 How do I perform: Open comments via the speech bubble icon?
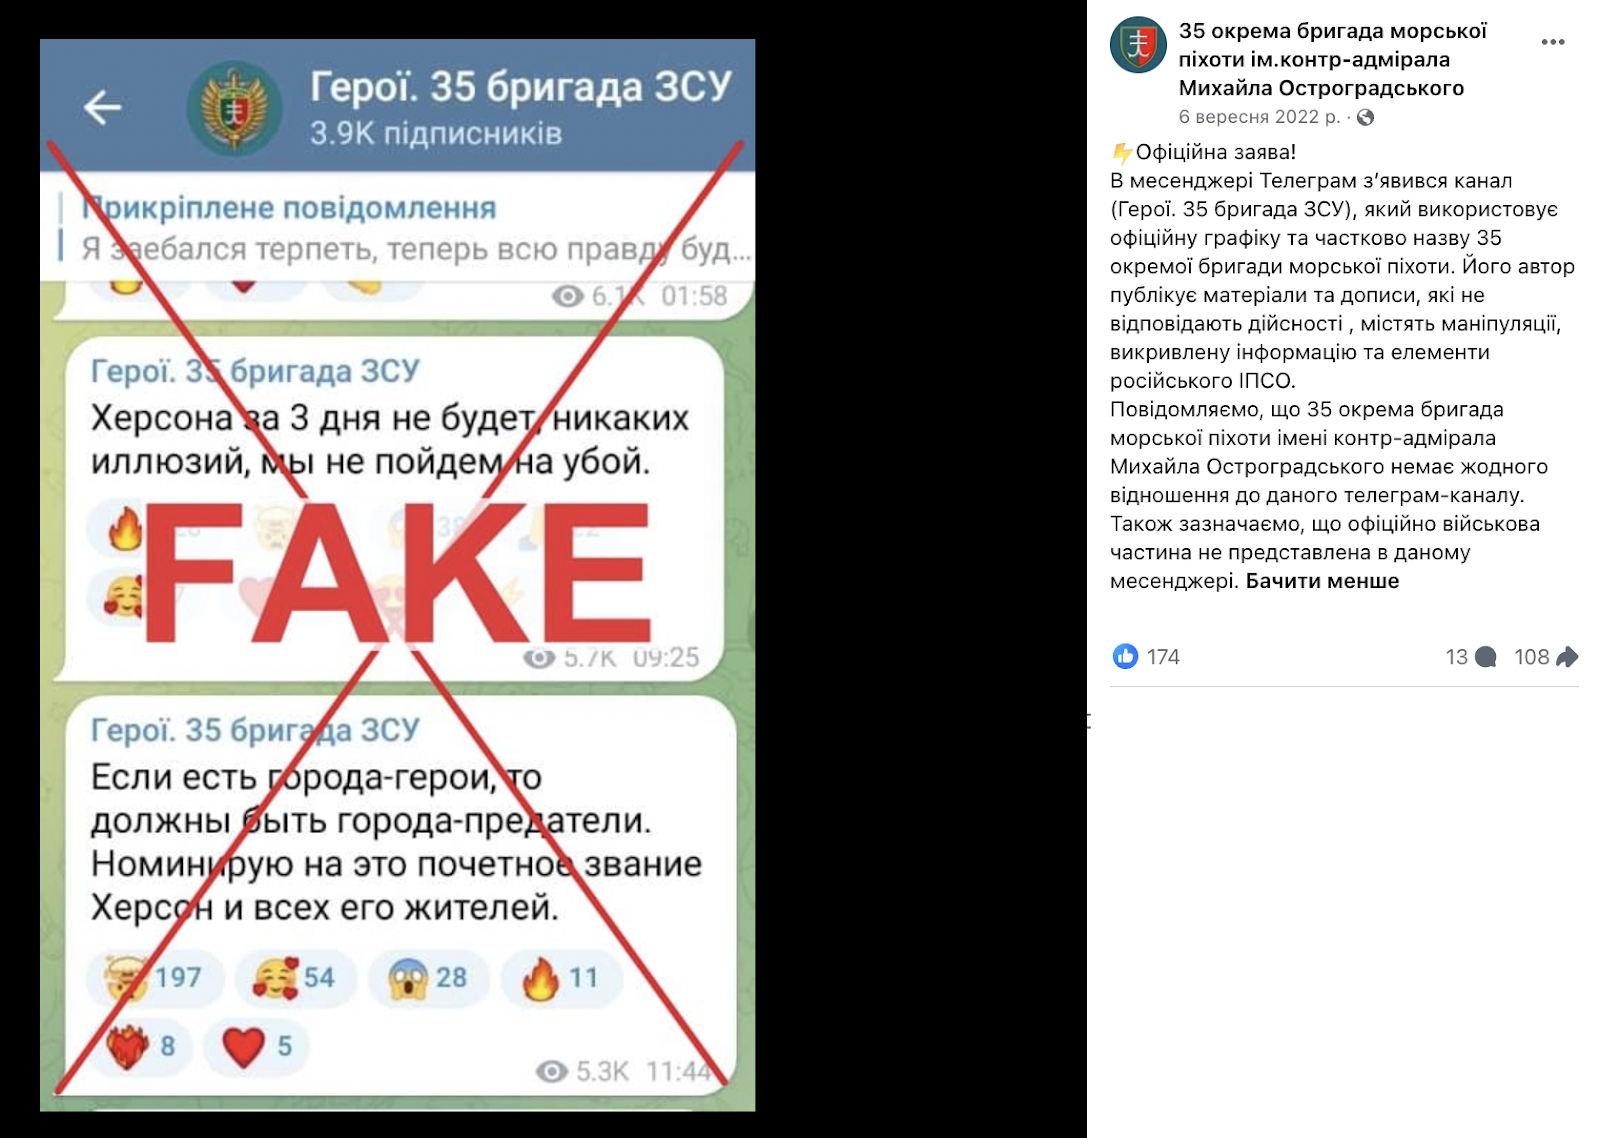point(1486,657)
